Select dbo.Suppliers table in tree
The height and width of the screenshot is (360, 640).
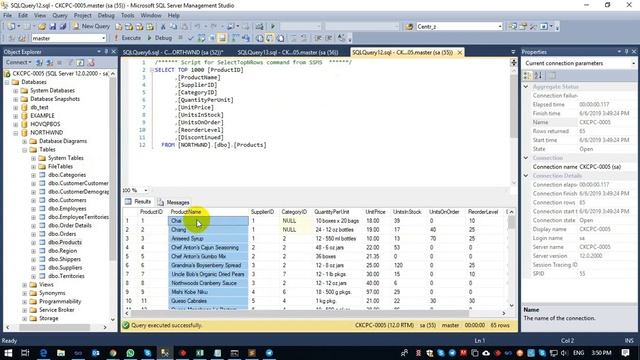click(x=65, y=267)
